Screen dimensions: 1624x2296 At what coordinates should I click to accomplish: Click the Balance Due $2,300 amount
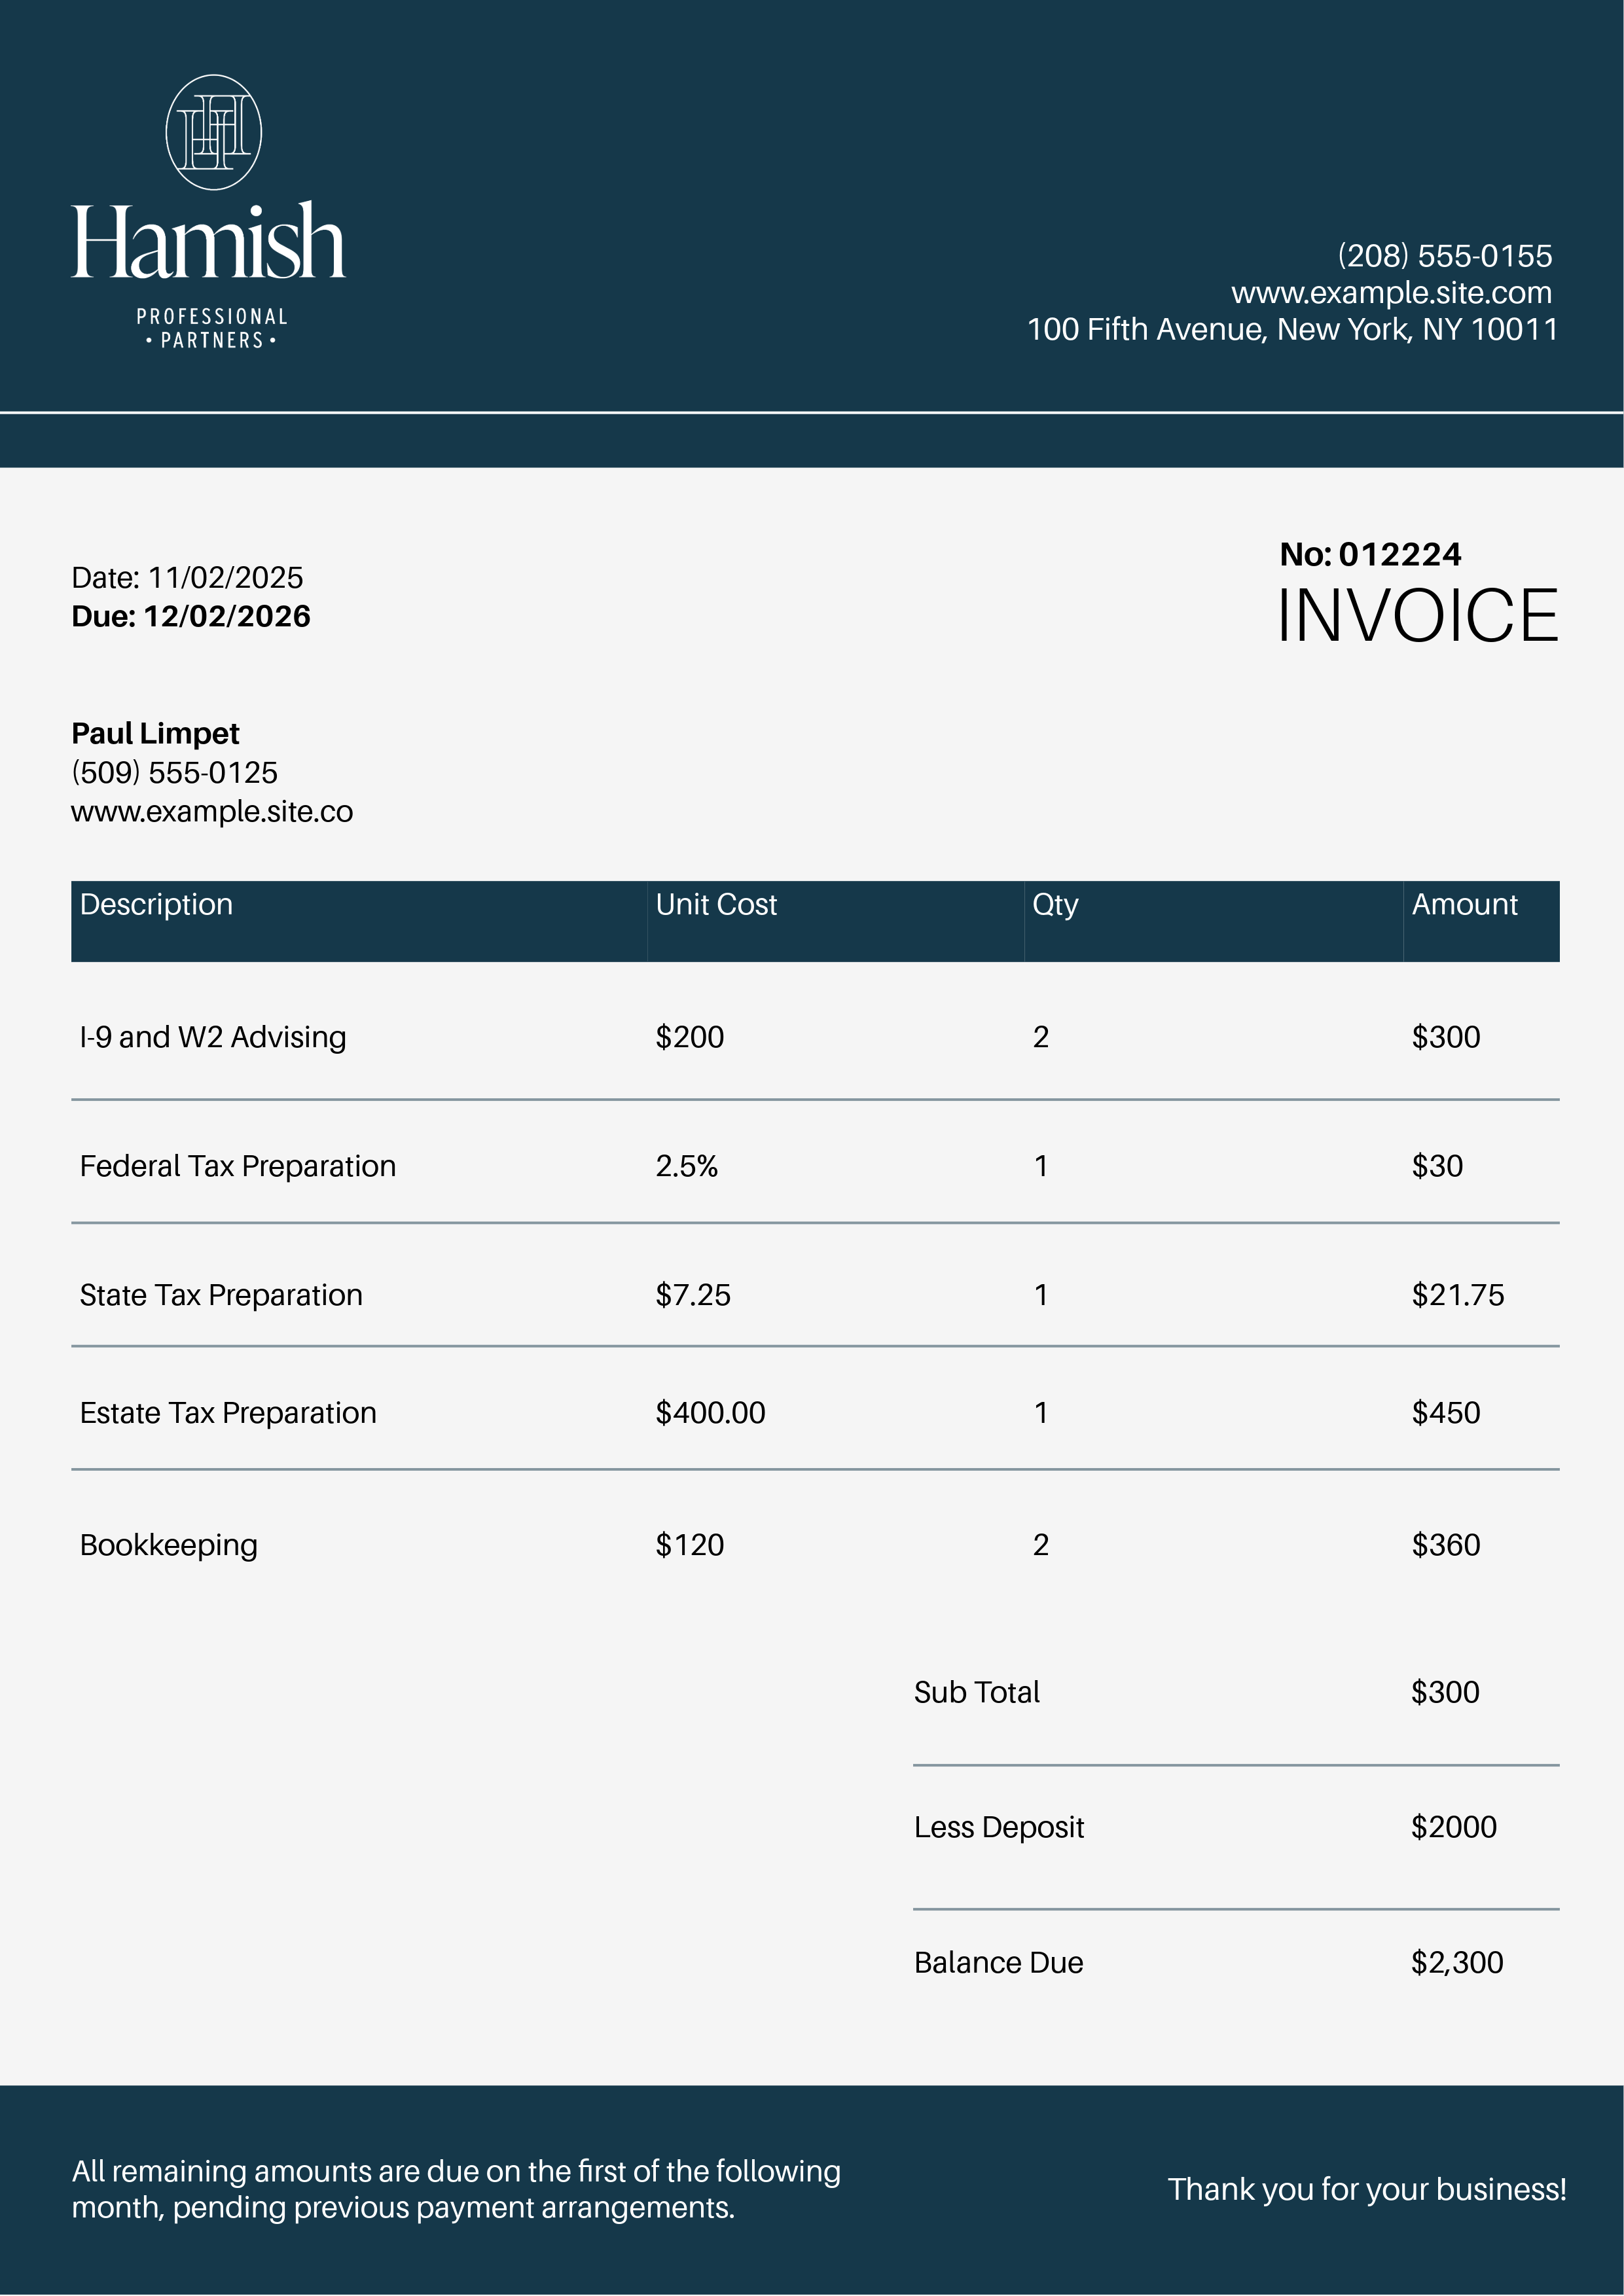(x=1456, y=1963)
